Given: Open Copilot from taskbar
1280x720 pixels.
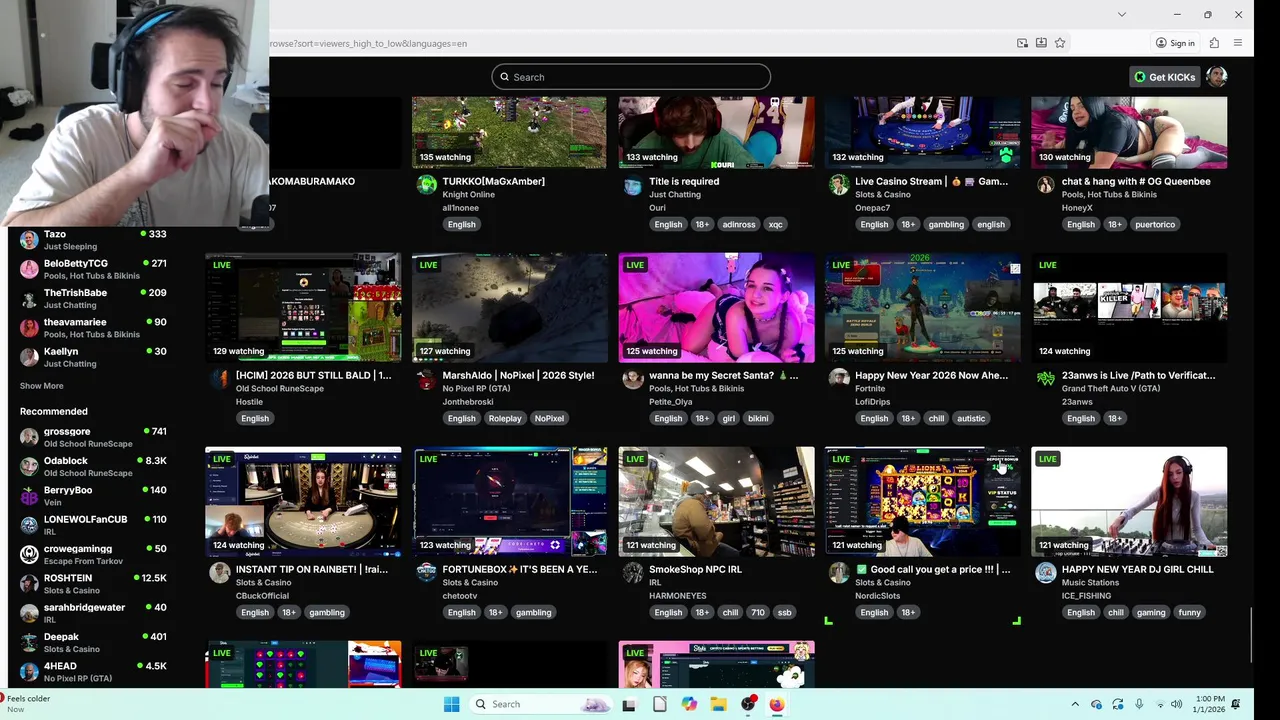Looking at the screenshot, I should tap(689, 704).
